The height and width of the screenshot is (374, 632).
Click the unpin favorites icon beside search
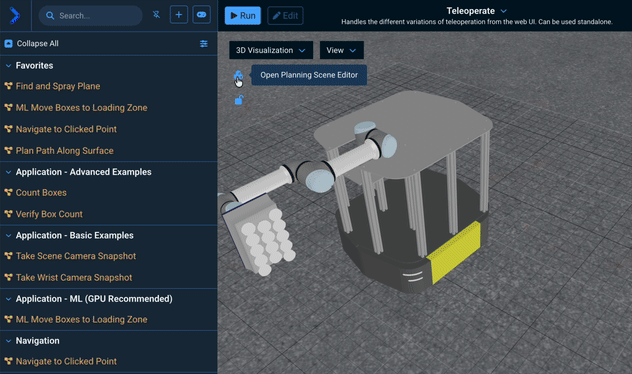[156, 15]
